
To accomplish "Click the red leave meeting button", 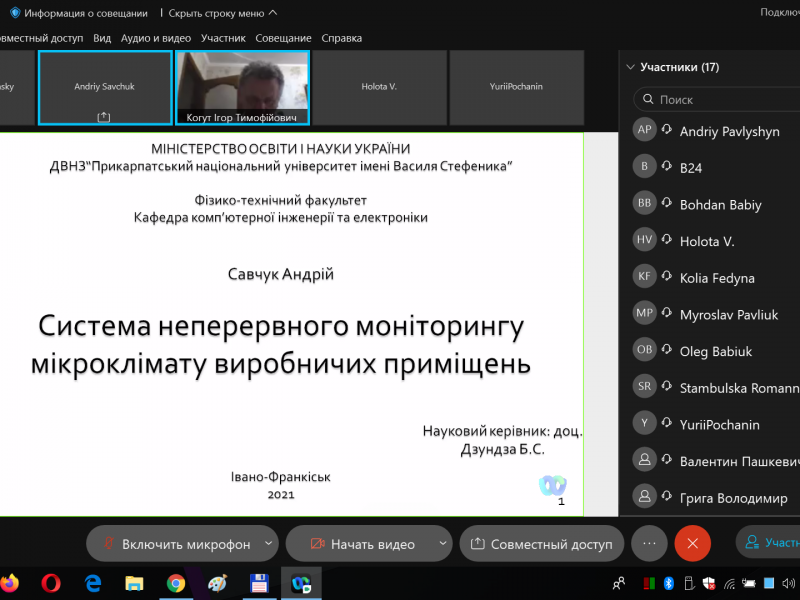I will tap(692, 543).
